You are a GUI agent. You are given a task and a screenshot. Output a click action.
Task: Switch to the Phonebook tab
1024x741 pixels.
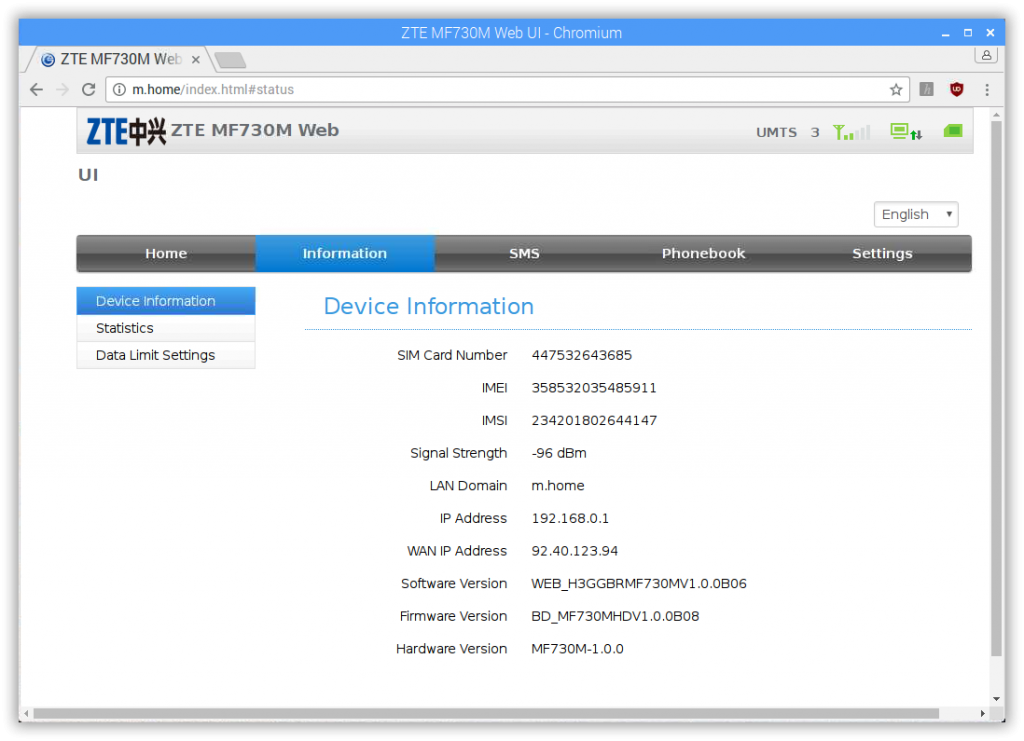(x=703, y=253)
